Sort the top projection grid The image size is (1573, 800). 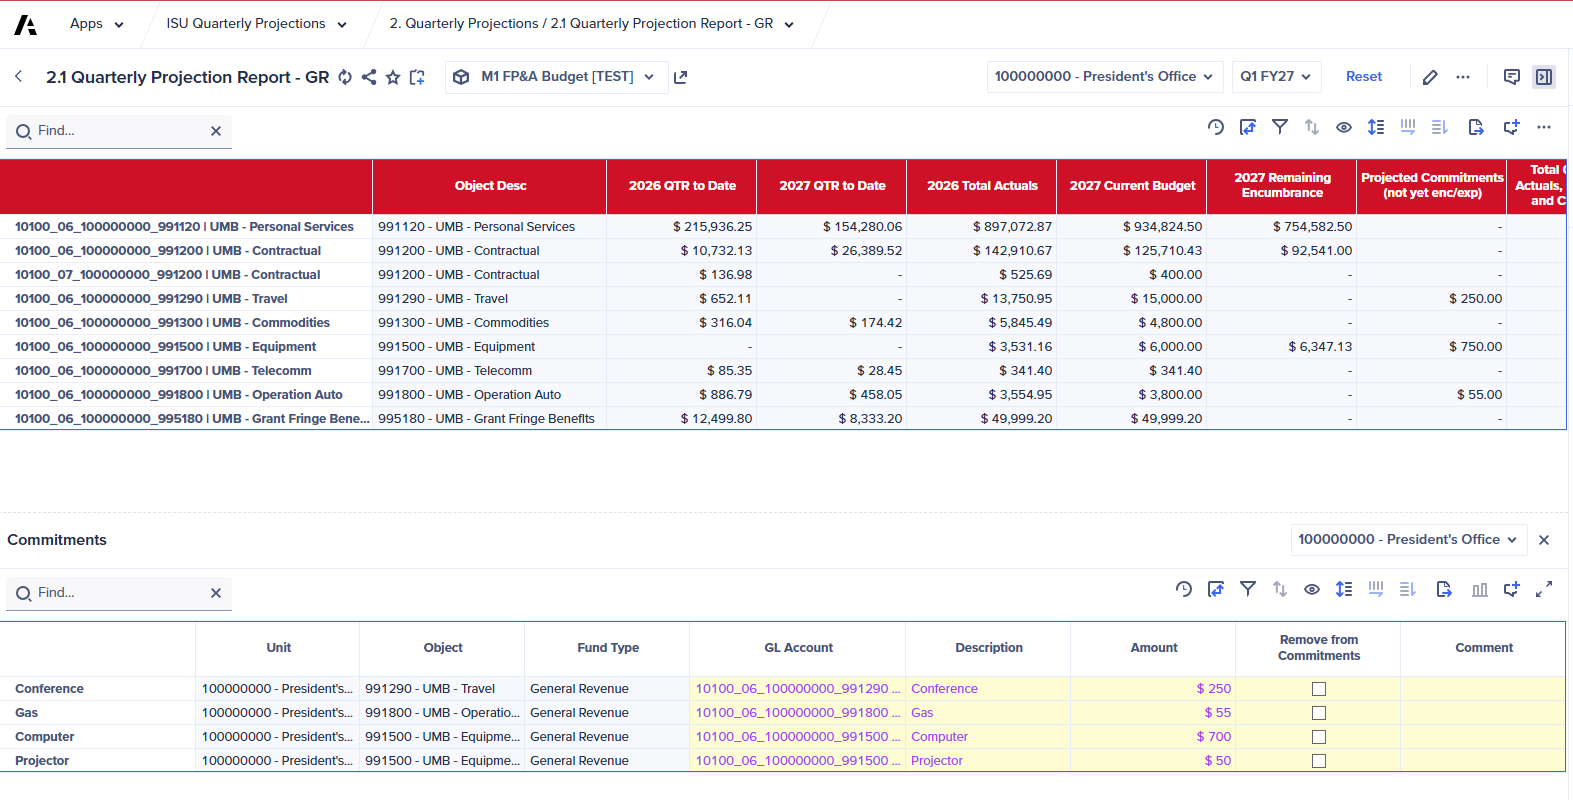pyautogui.click(x=1312, y=127)
